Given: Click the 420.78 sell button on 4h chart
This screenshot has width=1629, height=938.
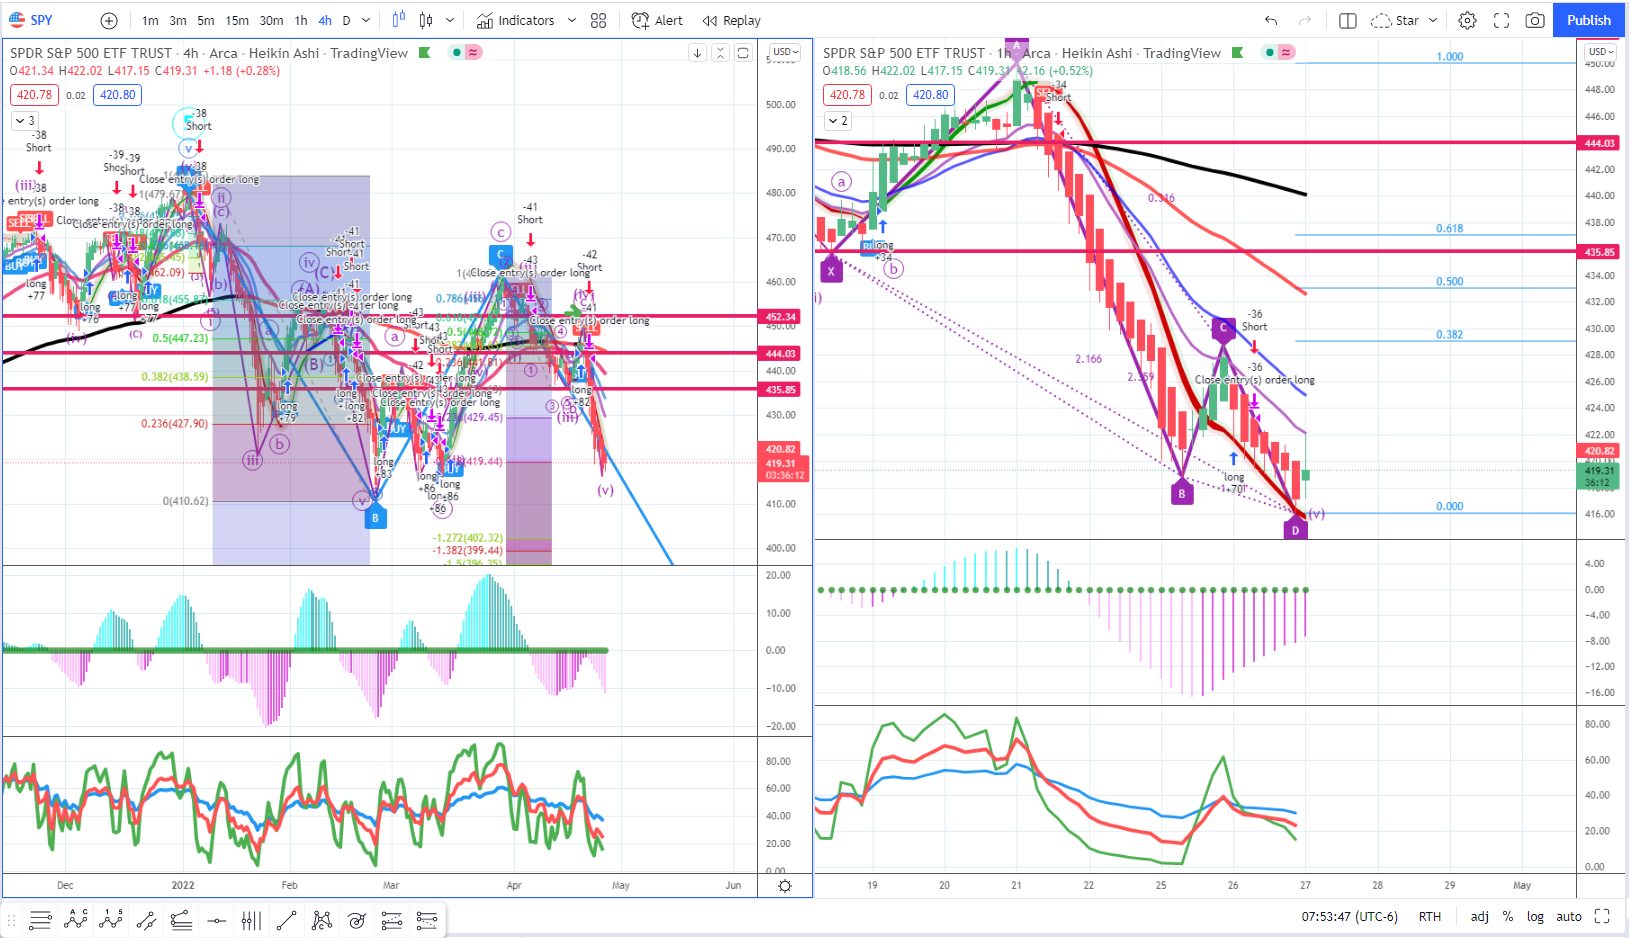Looking at the screenshot, I should (x=34, y=95).
